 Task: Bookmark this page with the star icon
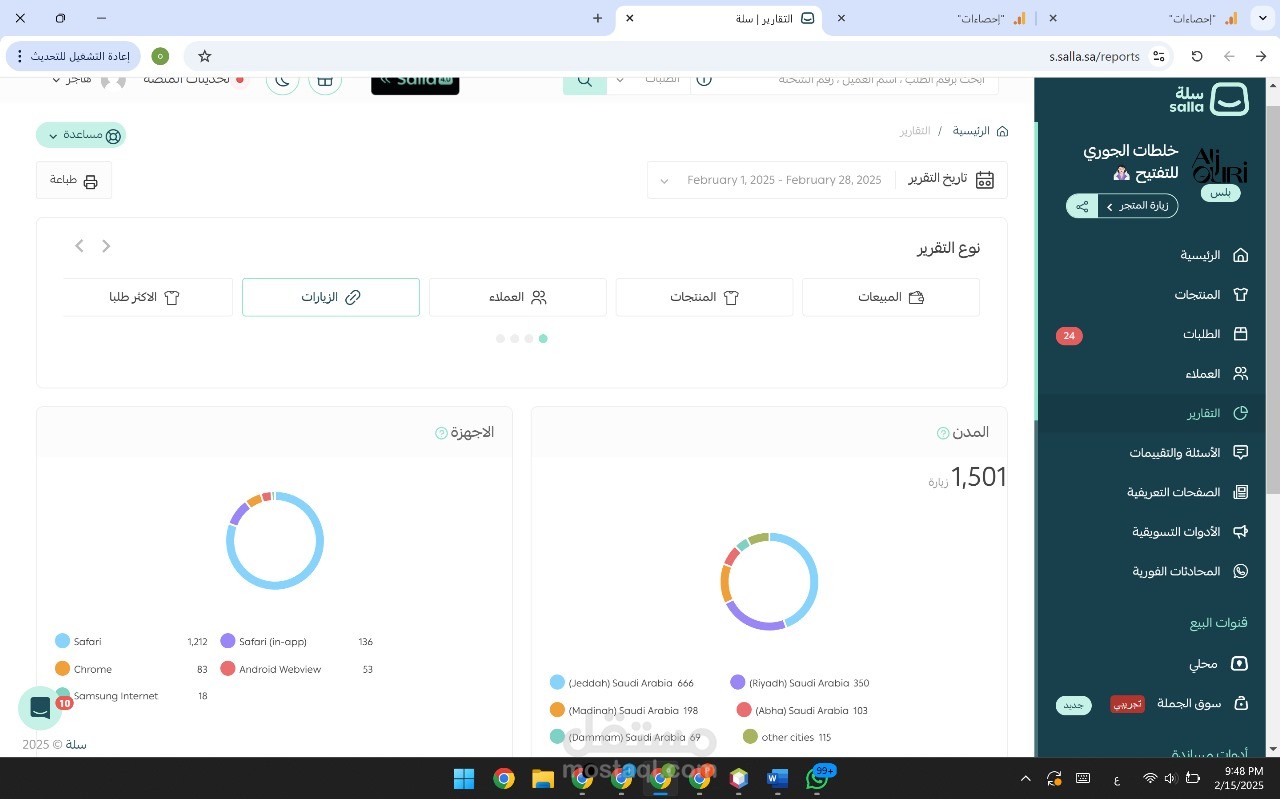pyautogui.click(x=205, y=56)
